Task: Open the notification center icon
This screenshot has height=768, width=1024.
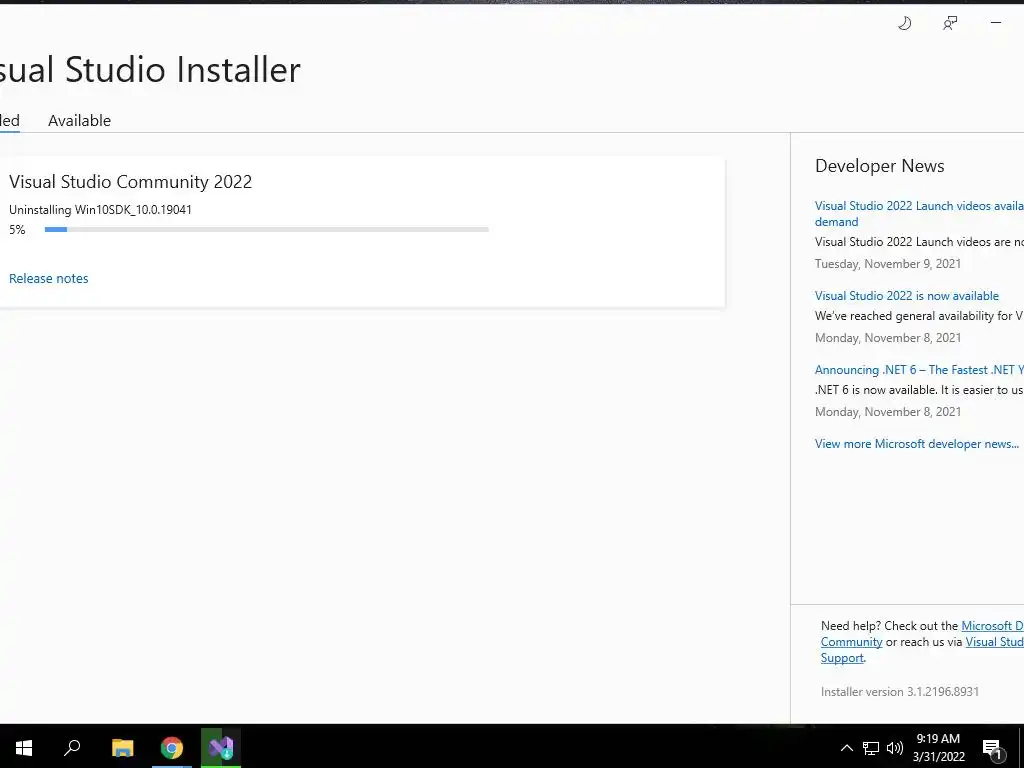Action: click(992, 748)
